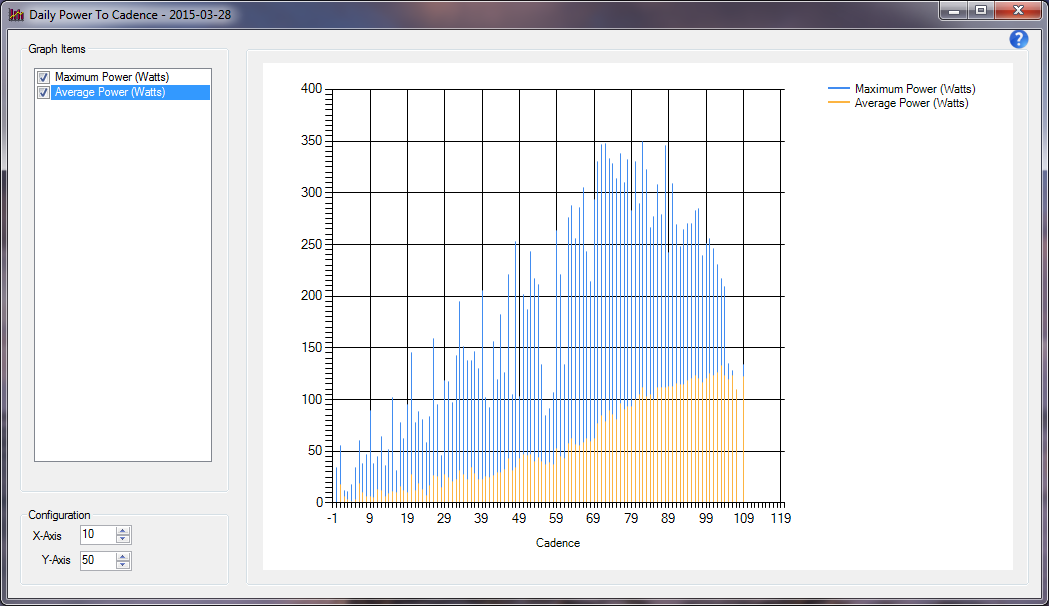Minimize the Daily Power To Cadence window
This screenshot has width=1049, height=606.
point(955,10)
